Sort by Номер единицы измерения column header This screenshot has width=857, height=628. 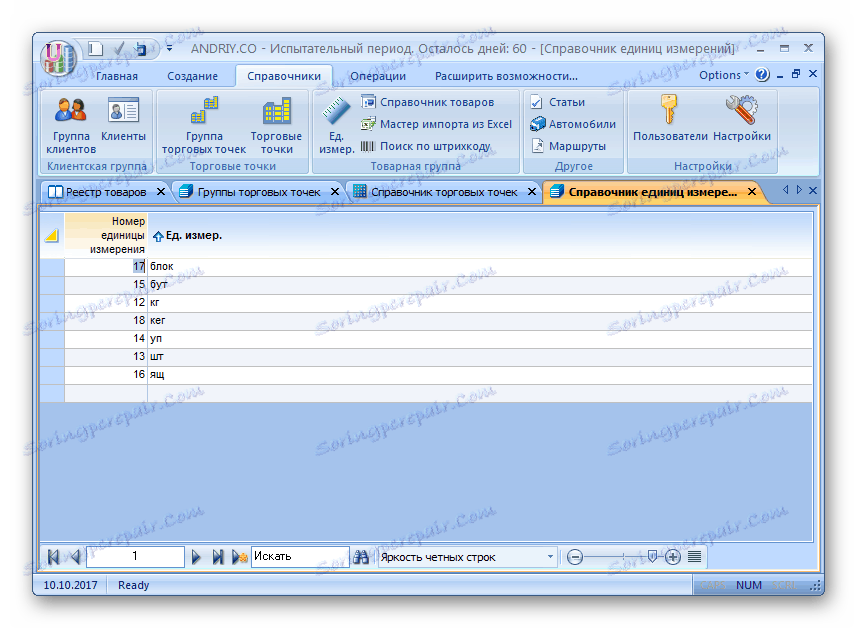[106, 236]
